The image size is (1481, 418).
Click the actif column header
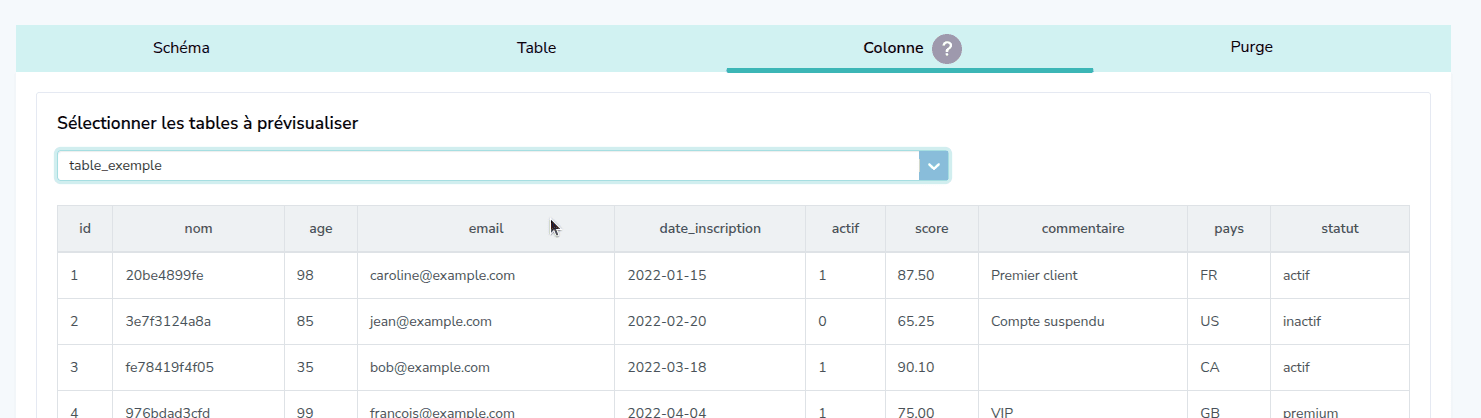click(845, 229)
